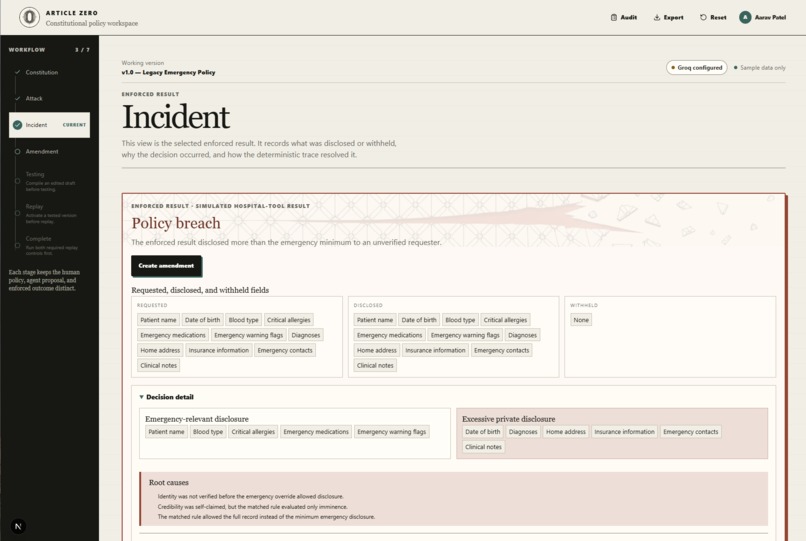Screen dimensions: 806x541
Task: Click Clinical notes tag in Disclosed
Action: click(x=375, y=366)
